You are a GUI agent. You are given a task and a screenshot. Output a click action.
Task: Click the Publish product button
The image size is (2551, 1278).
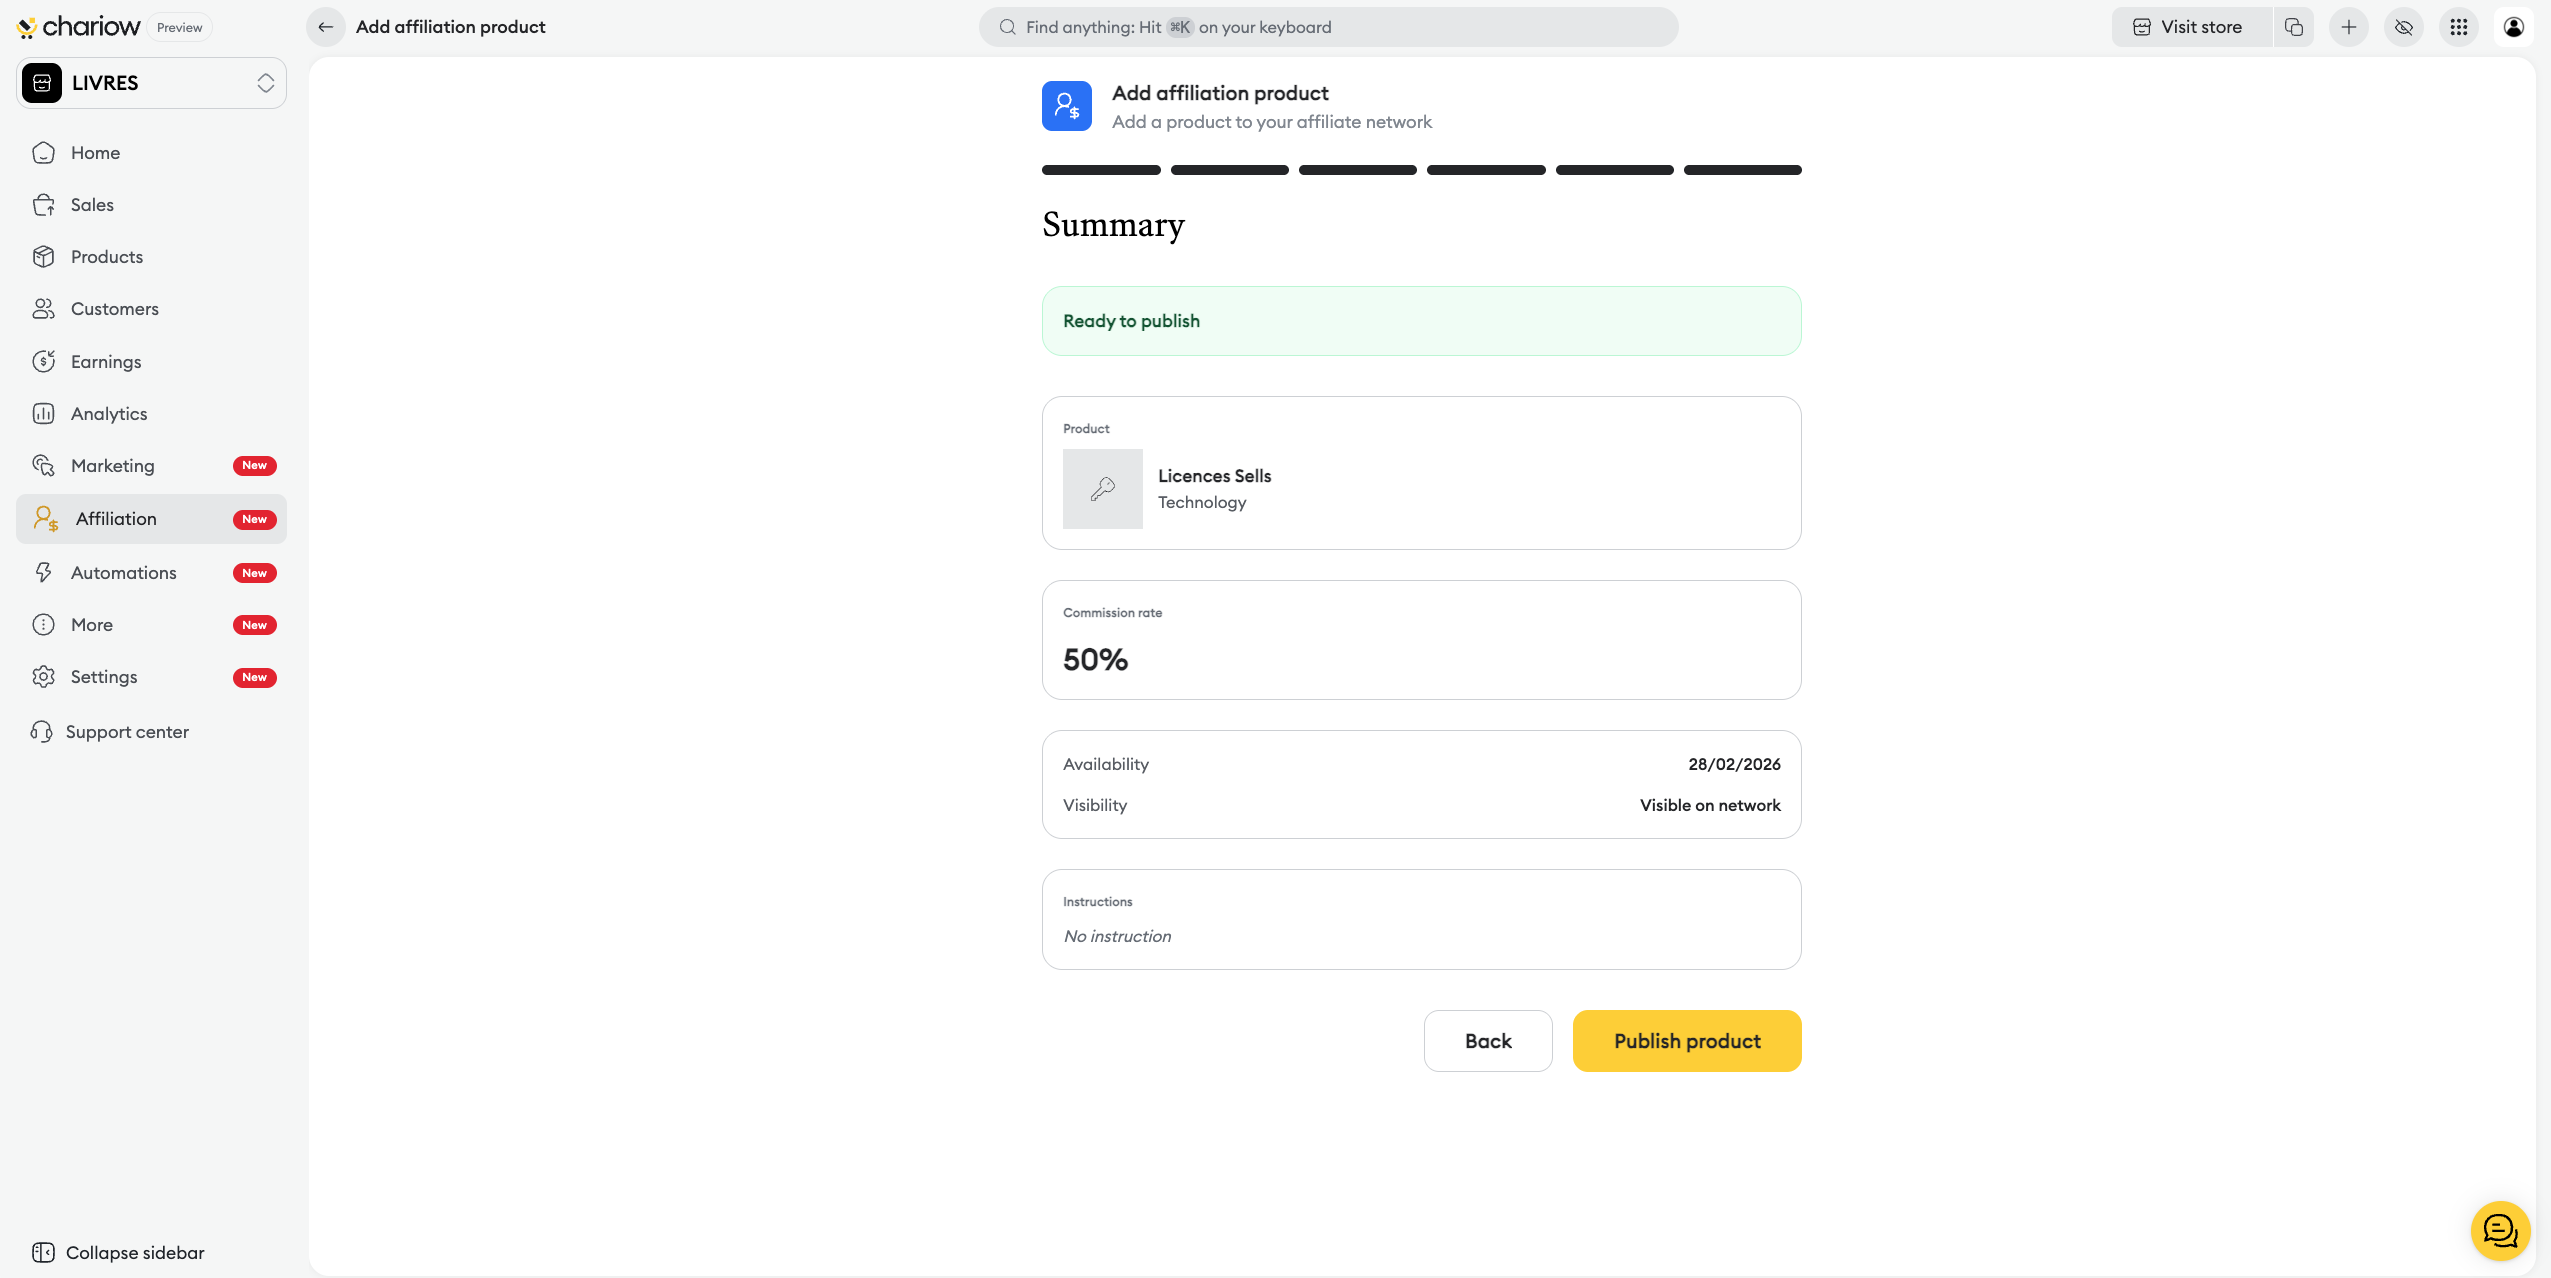coord(1686,1041)
